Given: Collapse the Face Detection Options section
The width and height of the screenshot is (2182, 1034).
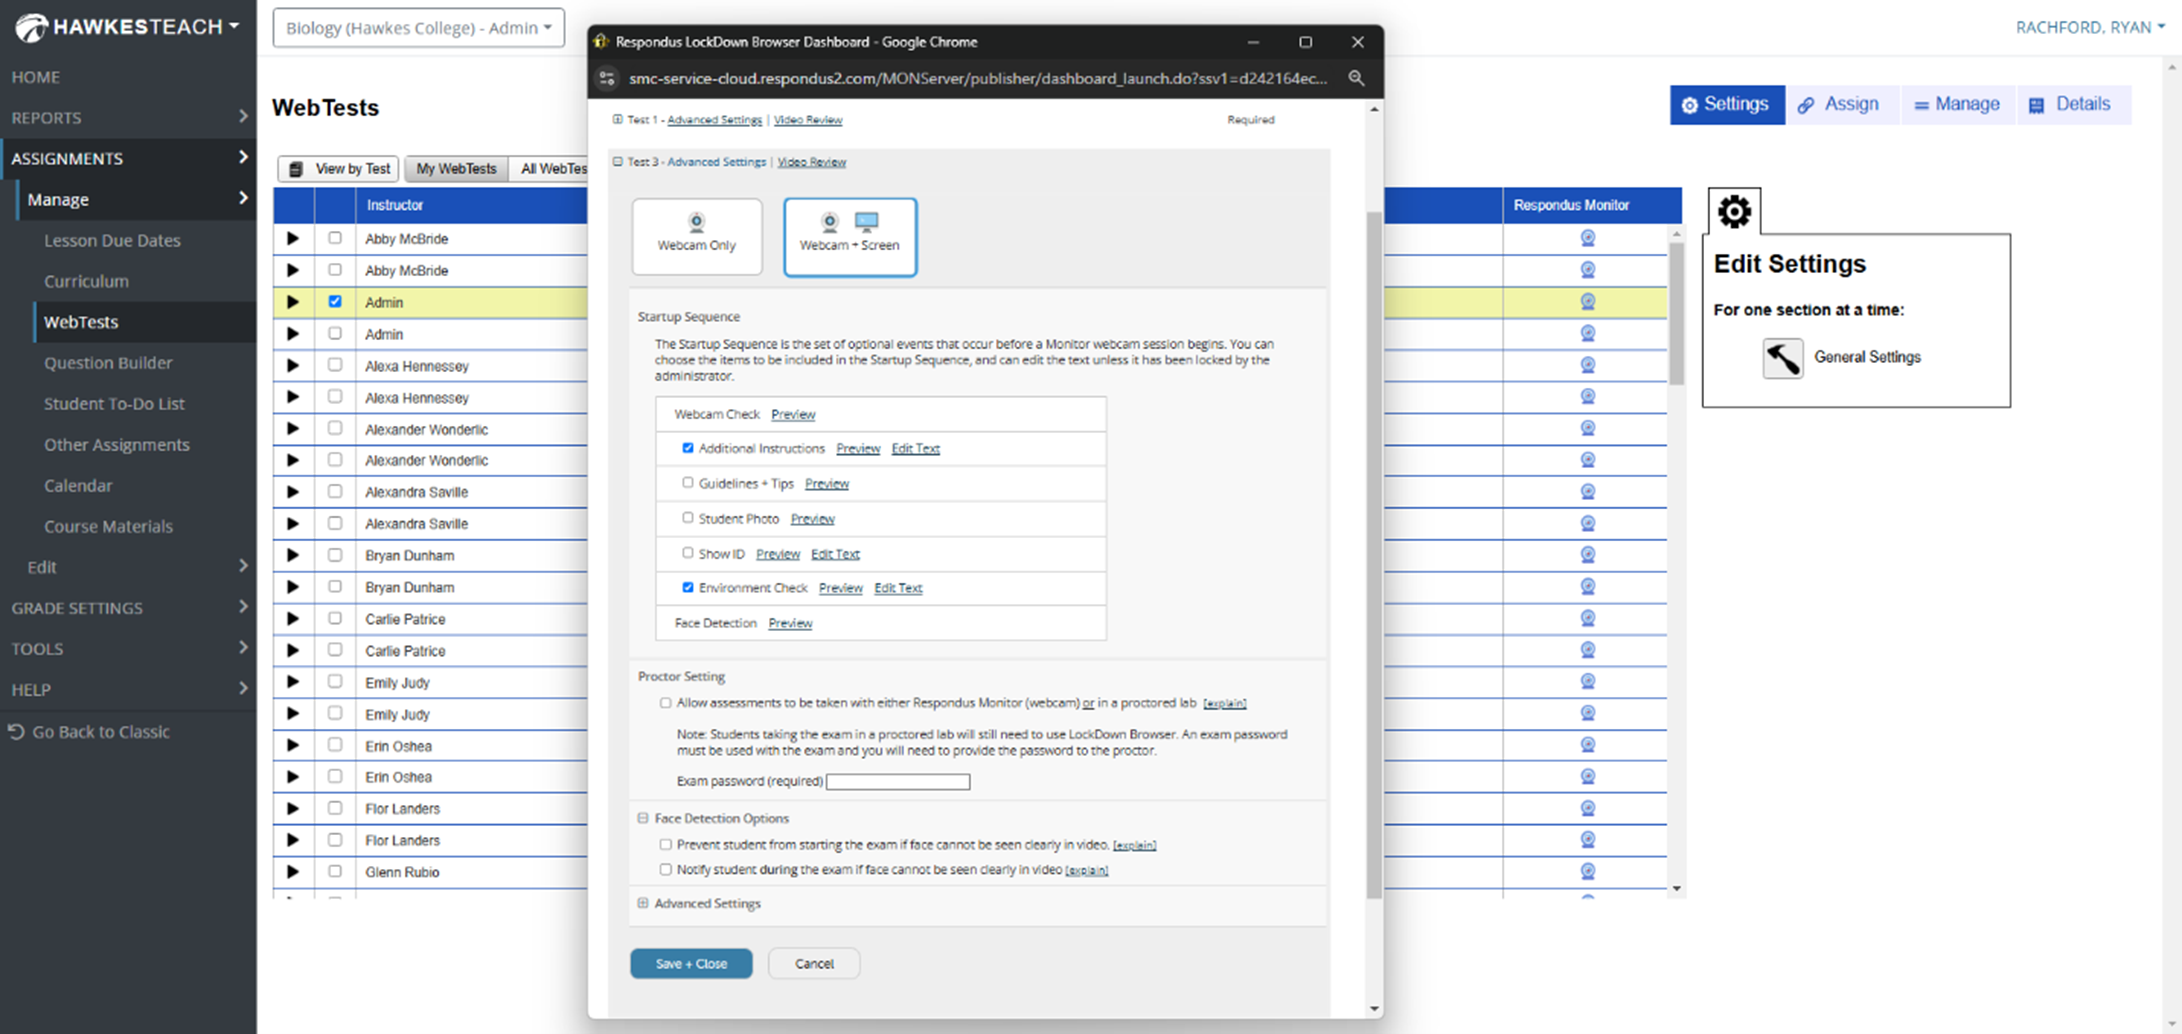Looking at the screenshot, I should click(643, 818).
